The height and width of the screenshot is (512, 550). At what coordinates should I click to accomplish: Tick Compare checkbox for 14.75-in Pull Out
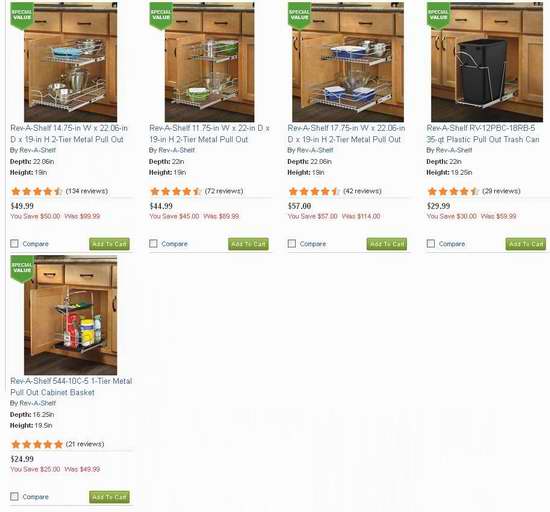click(x=14, y=243)
